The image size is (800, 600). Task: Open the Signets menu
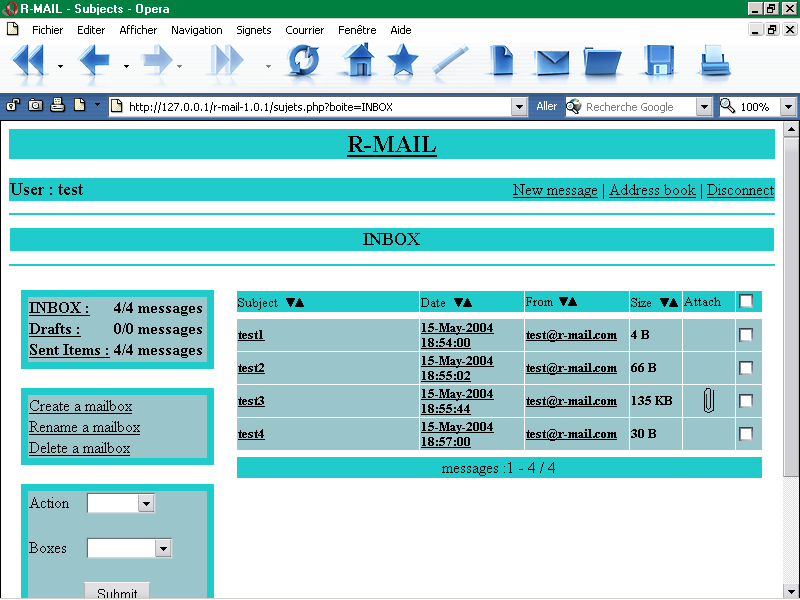pyautogui.click(x=253, y=30)
